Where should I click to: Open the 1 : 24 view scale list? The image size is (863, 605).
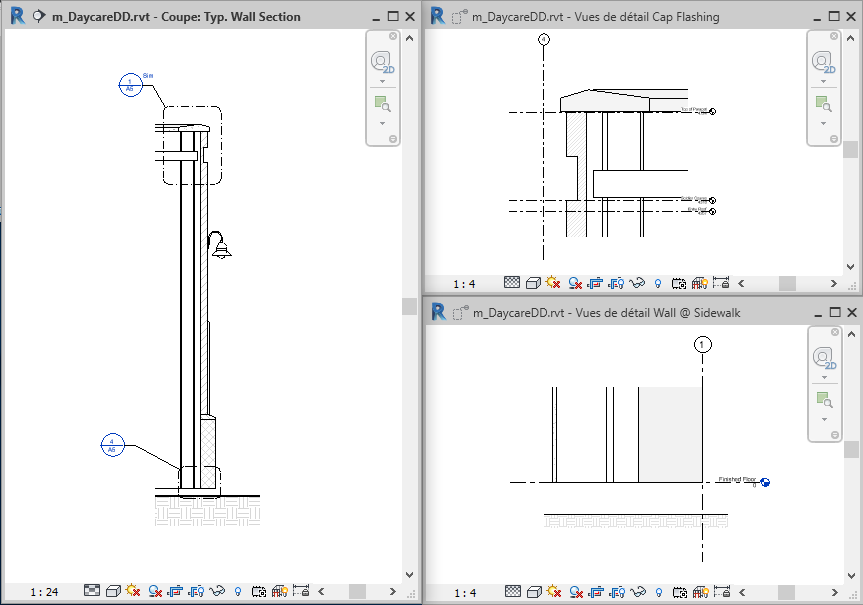pyautogui.click(x=44, y=592)
